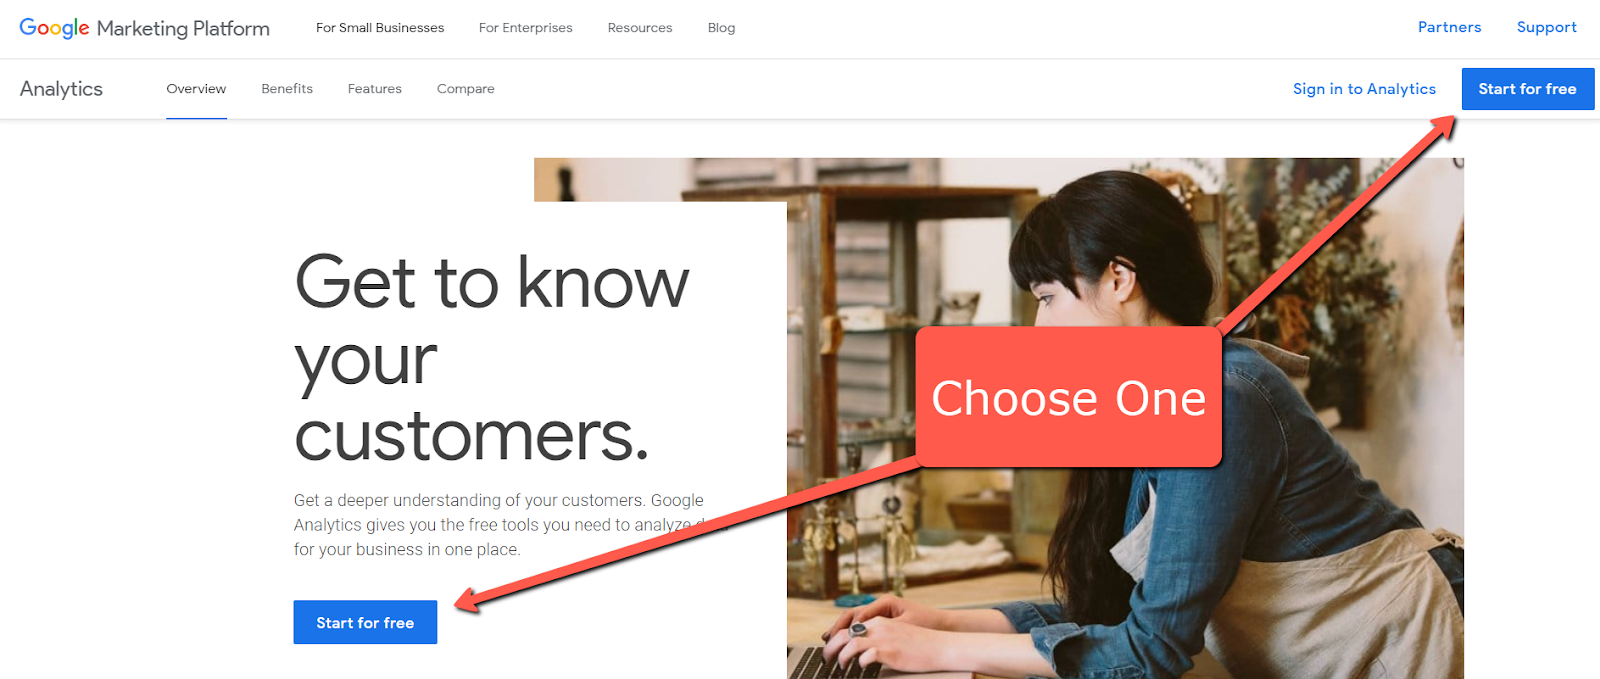This screenshot has height=679, width=1600.
Task: Click the Analytics product title
Action: click(61, 89)
